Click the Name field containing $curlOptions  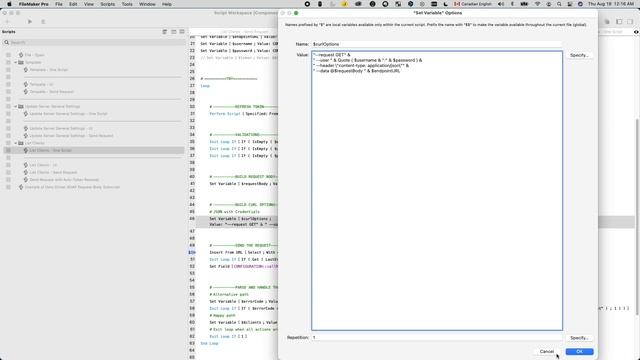click(437, 44)
